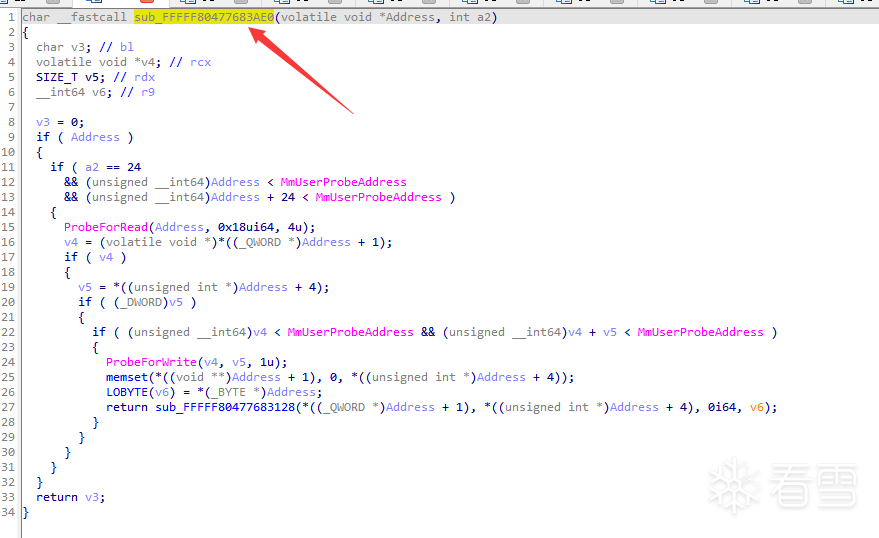Click variable v3 in declaration line 3
The width and height of the screenshot is (879, 538).
coord(78,47)
